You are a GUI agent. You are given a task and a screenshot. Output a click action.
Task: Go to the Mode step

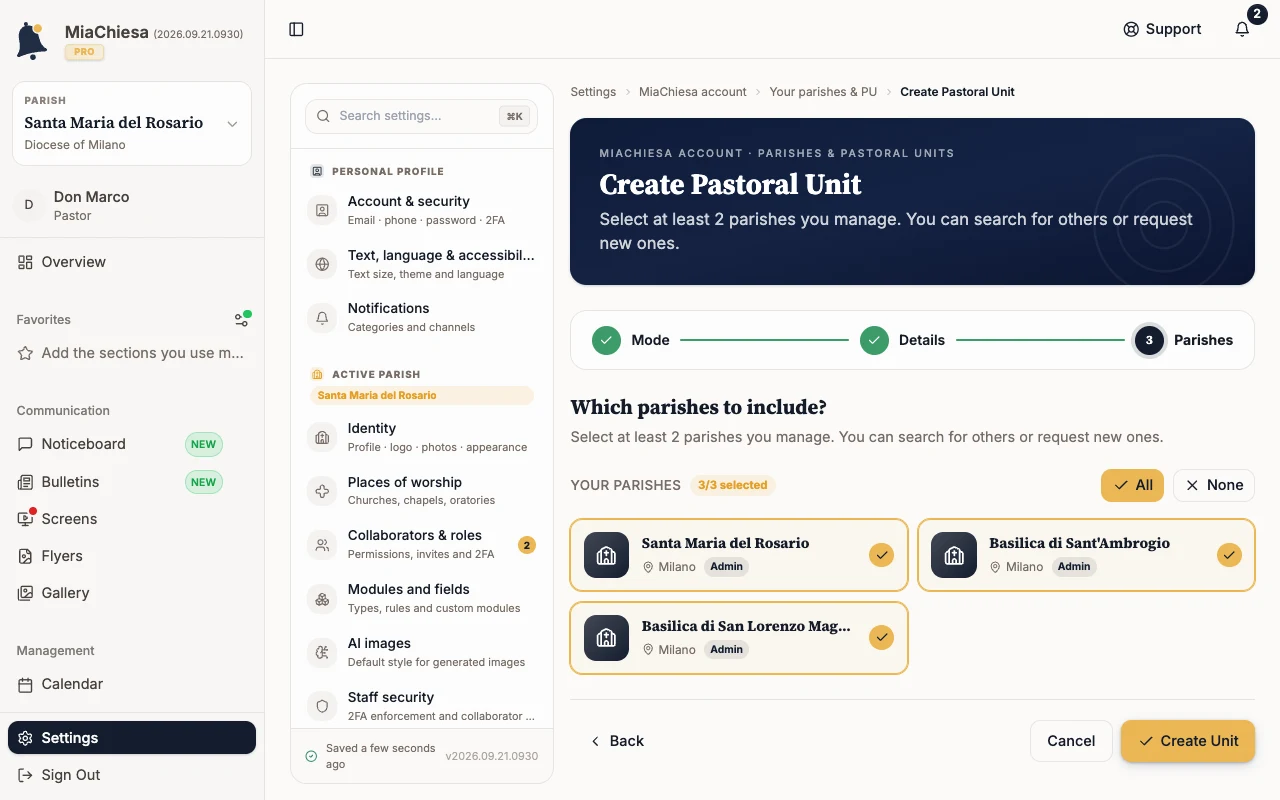[x=631, y=340]
